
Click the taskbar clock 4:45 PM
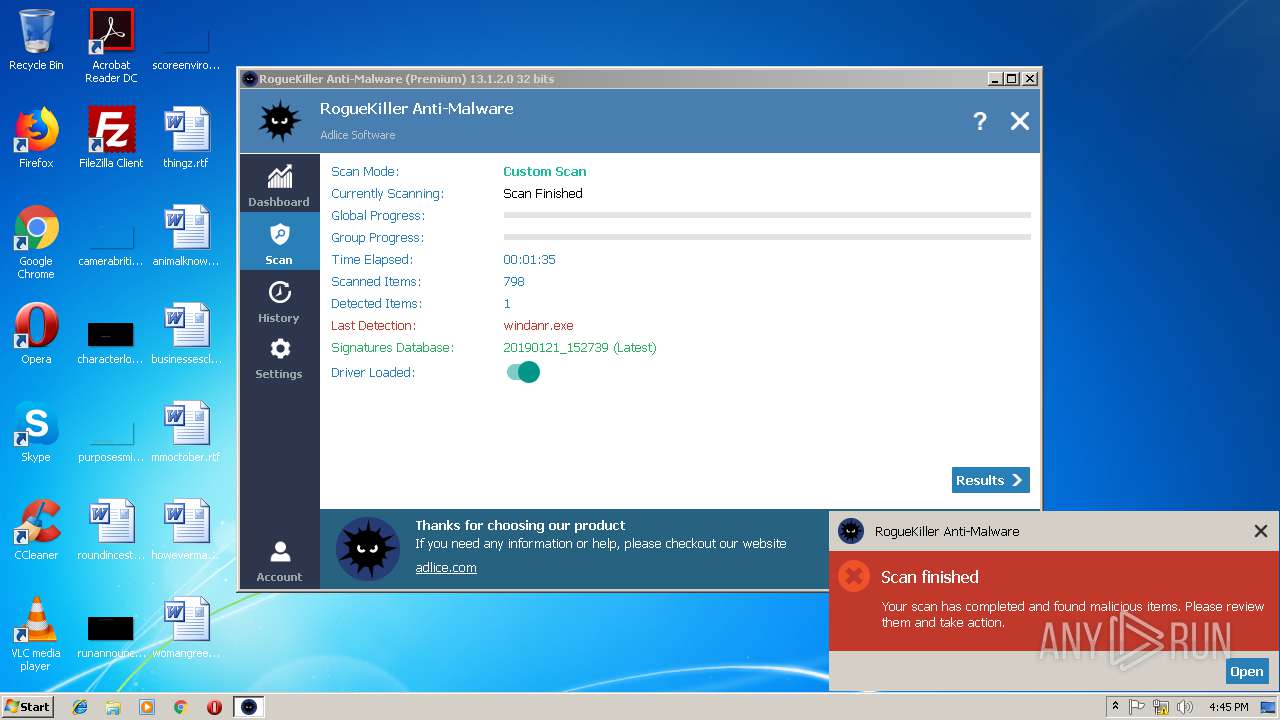[1228, 707]
